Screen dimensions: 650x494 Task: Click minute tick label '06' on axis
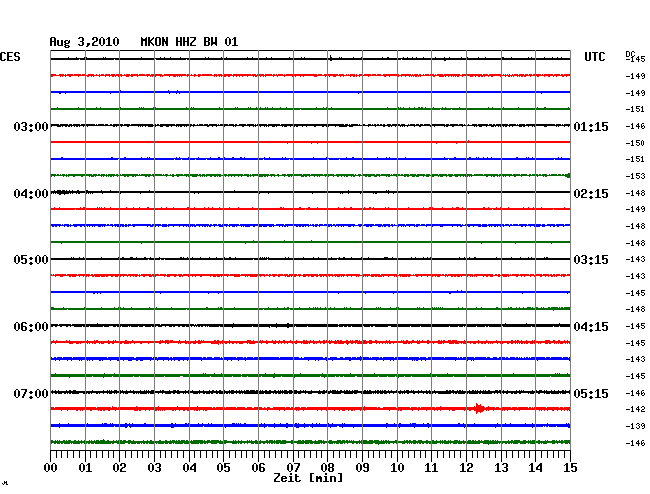258,468
